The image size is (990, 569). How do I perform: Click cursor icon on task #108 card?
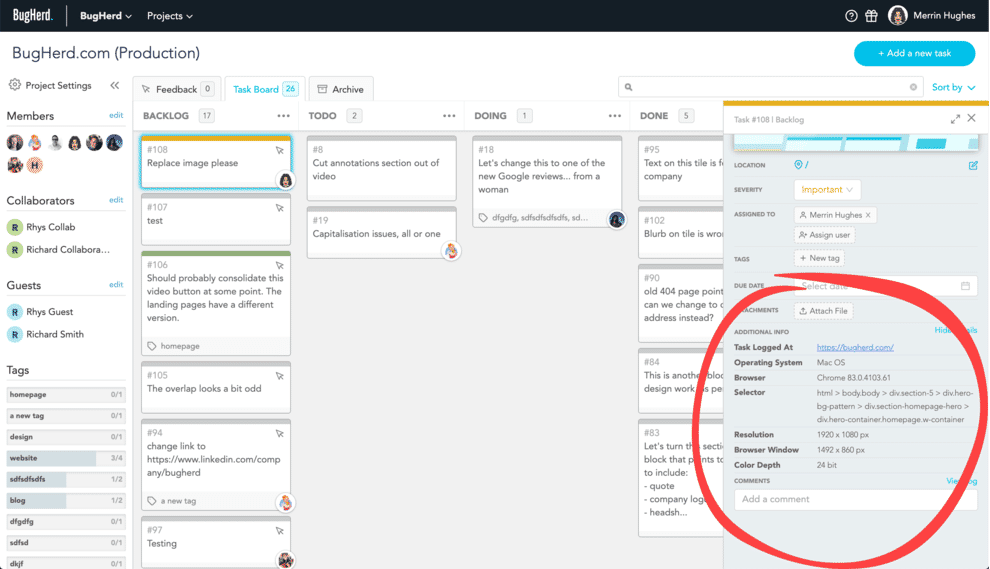pyautogui.click(x=279, y=150)
